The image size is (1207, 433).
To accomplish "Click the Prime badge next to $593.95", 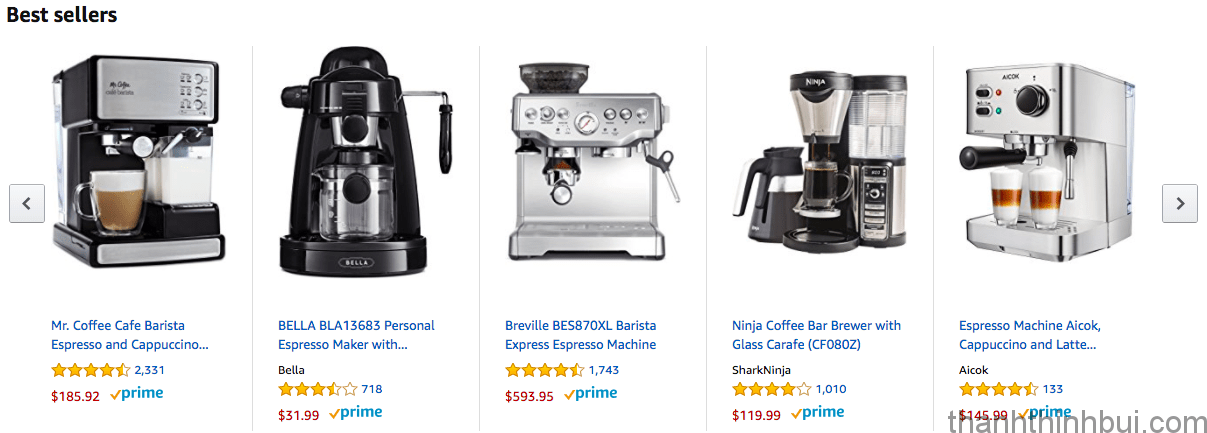I will click(x=590, y=394).
